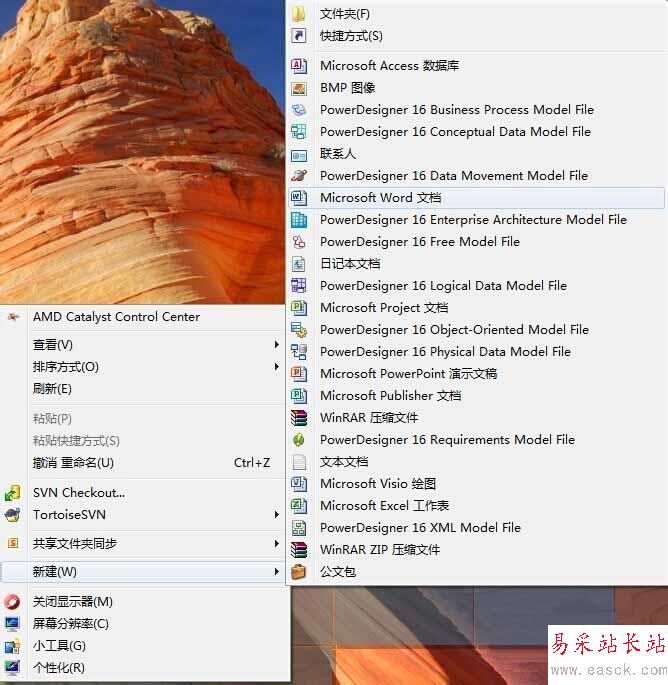Create new Microsoft Word 文档

pos(477,197)
